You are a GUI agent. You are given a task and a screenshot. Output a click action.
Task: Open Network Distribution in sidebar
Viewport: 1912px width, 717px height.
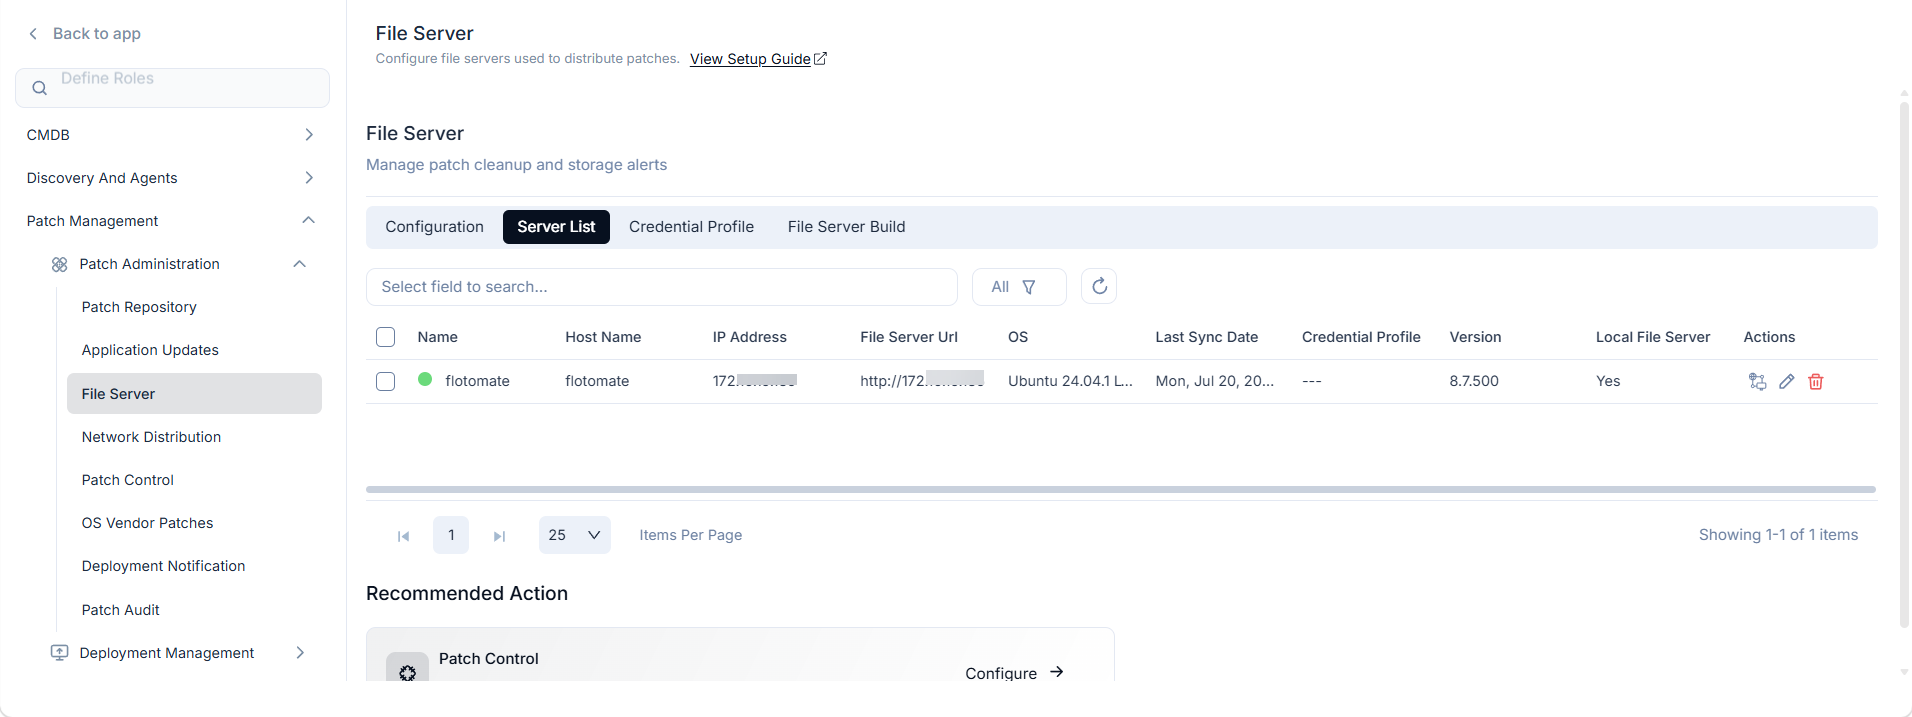pyautogui.click(x=151, y=437)
